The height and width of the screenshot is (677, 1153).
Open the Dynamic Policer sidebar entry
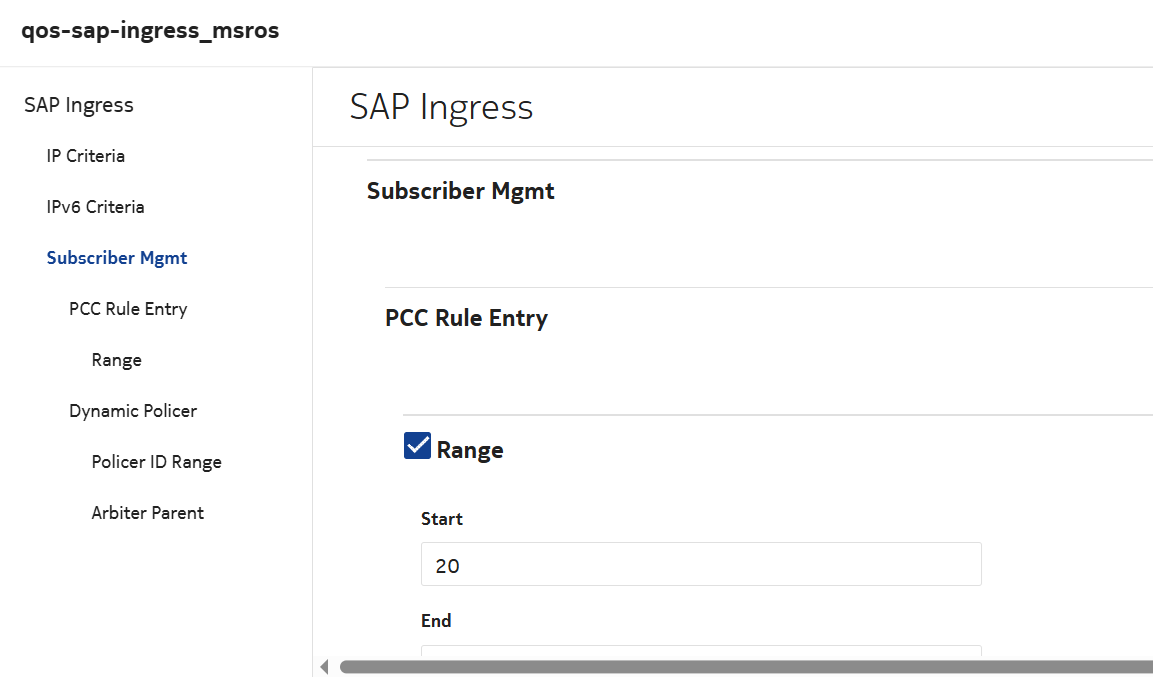[133, 411]
